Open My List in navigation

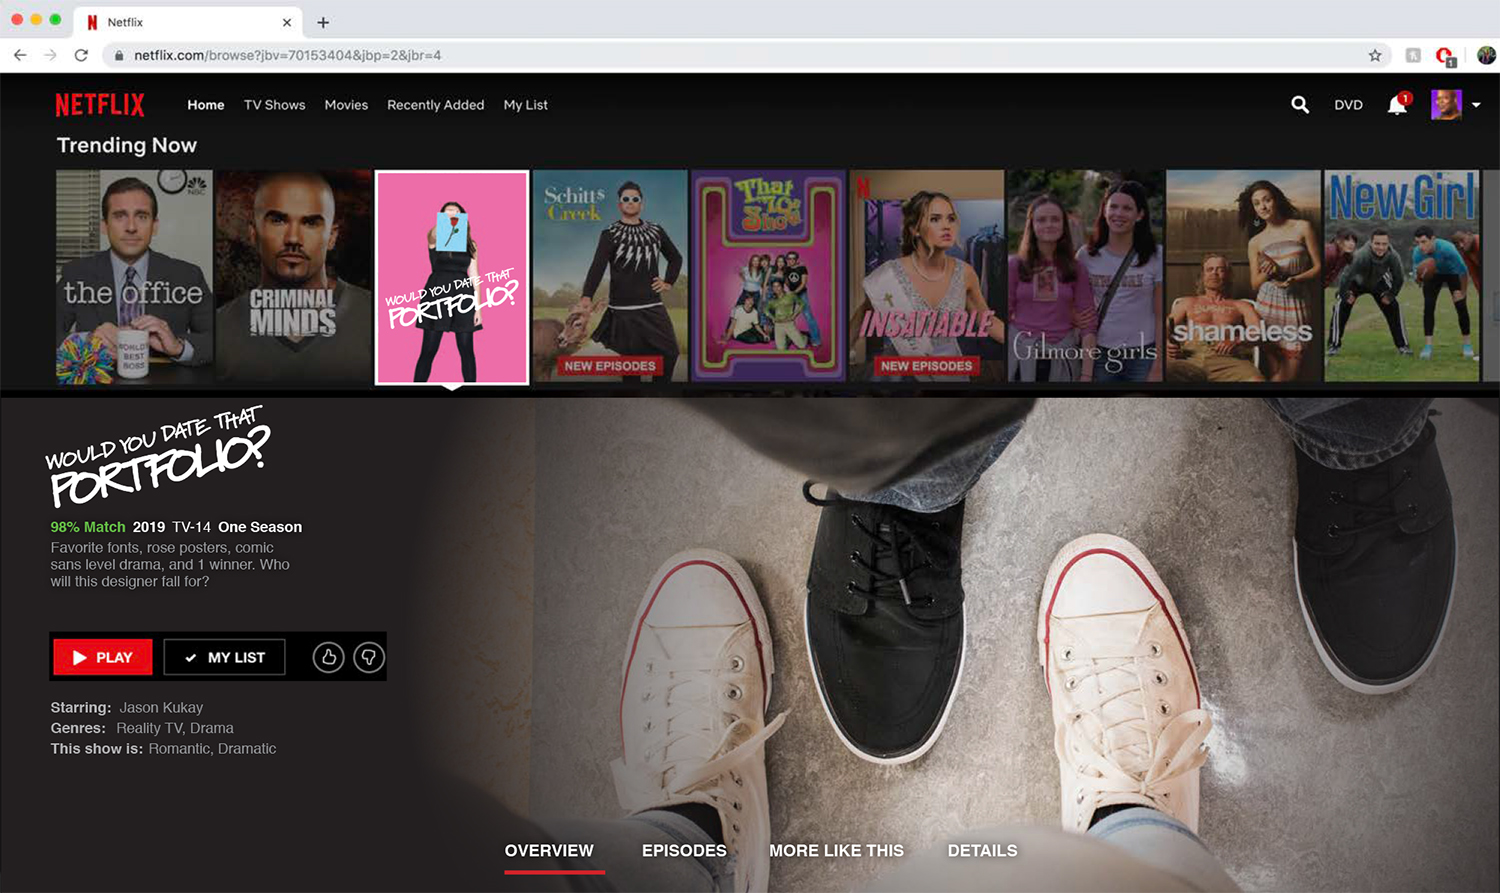coord(526,105)
